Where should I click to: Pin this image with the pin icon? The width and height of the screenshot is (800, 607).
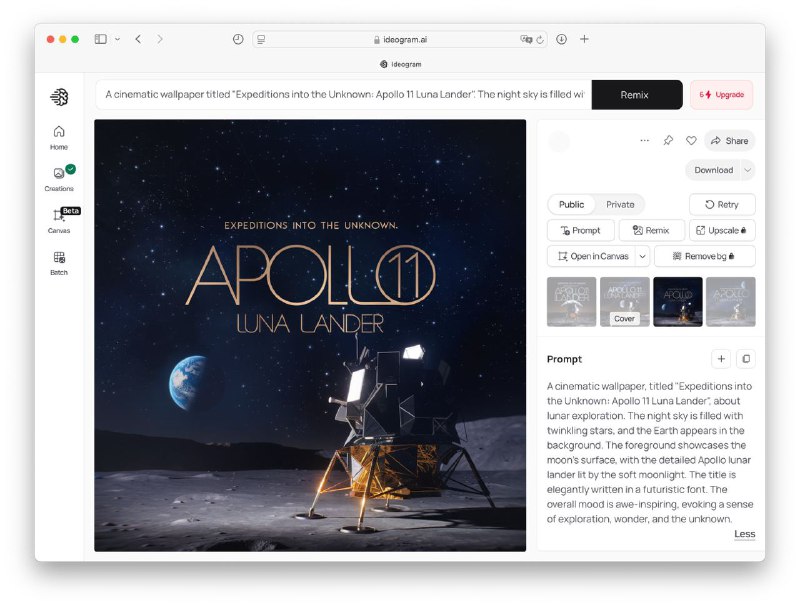[668, 141]
